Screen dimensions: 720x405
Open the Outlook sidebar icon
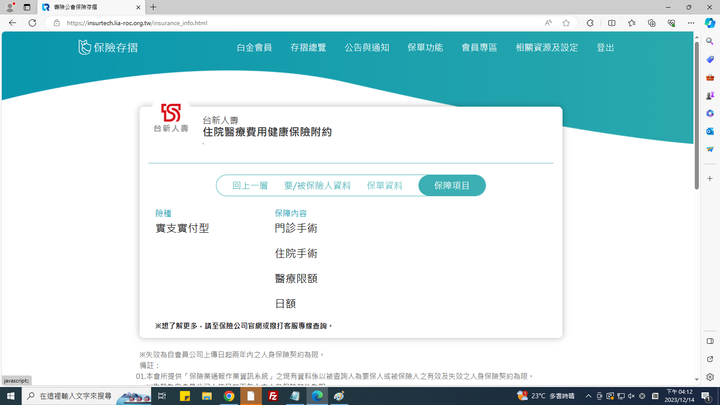tap(710, 131)
